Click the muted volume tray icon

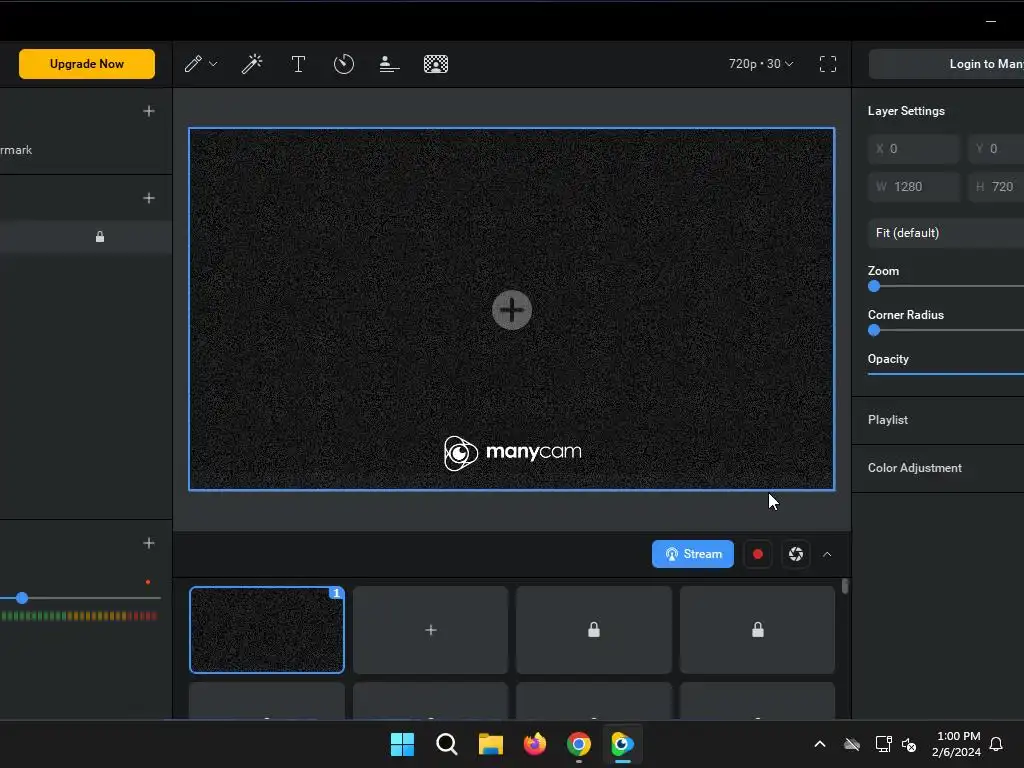909,744
